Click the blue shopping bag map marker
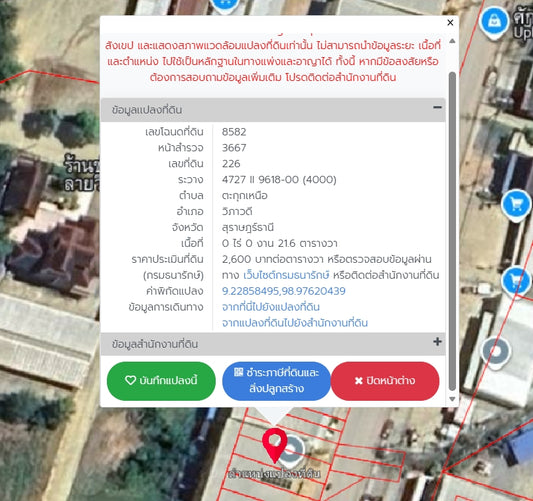The width and height of the screenshot is (533, 501). pyautogui.click(x=494, y=22)
